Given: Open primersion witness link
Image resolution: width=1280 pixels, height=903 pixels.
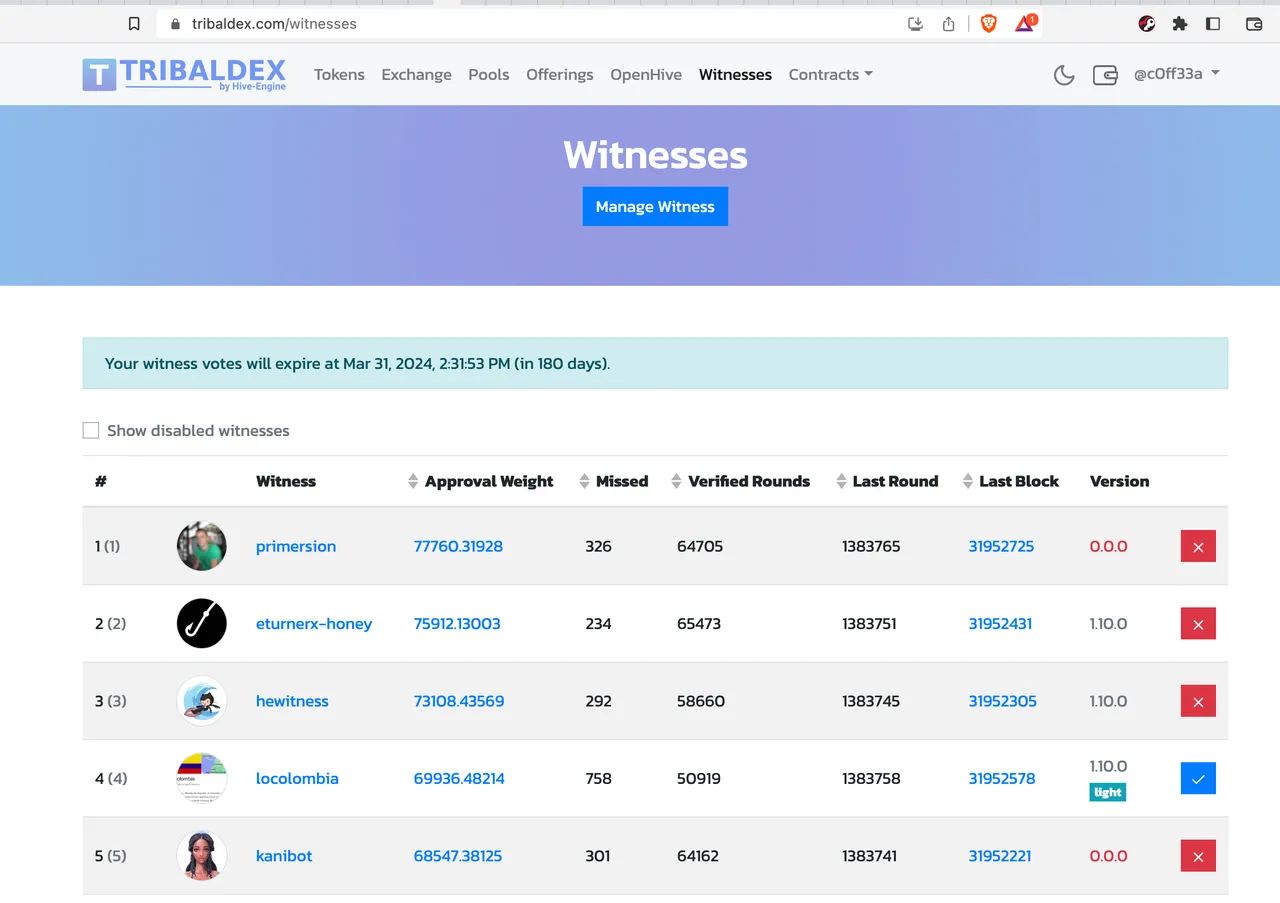Looking at the screenshot, I should 296,546.
